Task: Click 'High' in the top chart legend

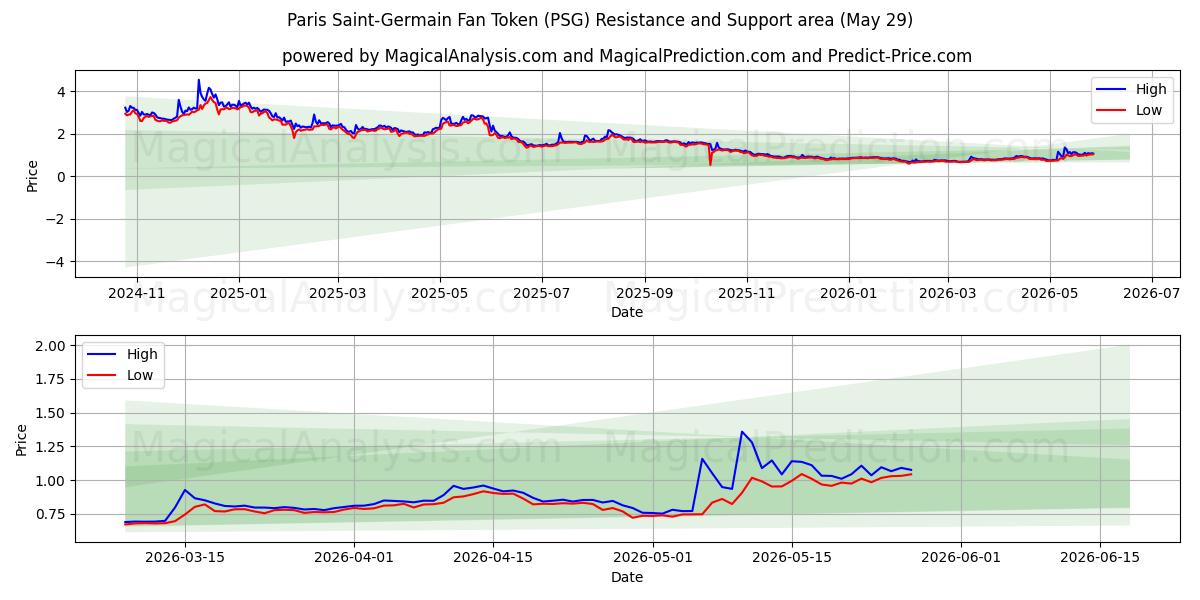Action: pyautogui.click(x=1151, y=89)
